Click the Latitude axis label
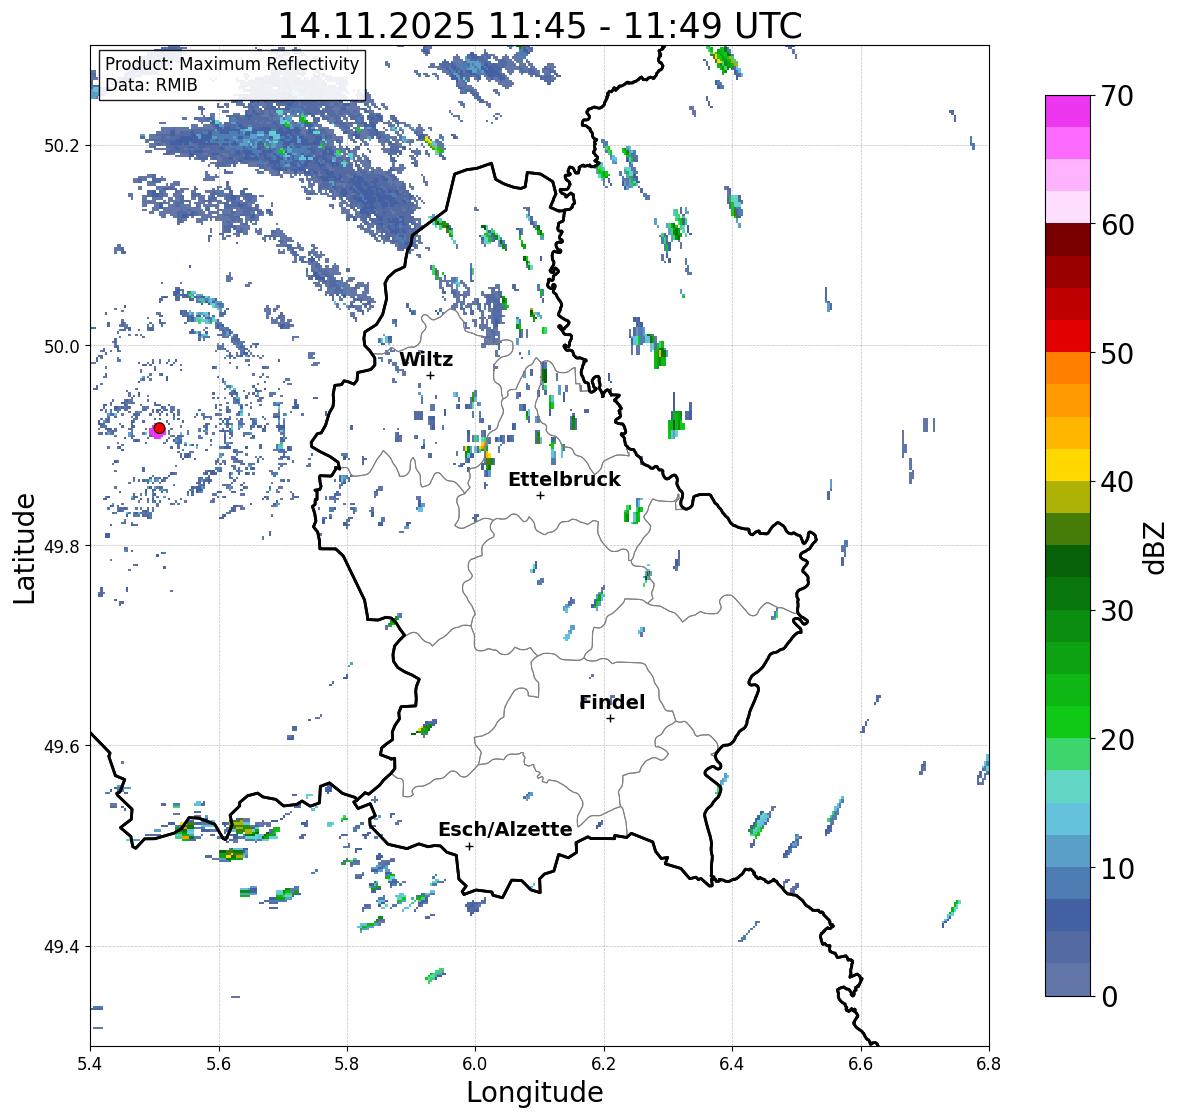The image size is (1179, 1117). pos(24,548)
